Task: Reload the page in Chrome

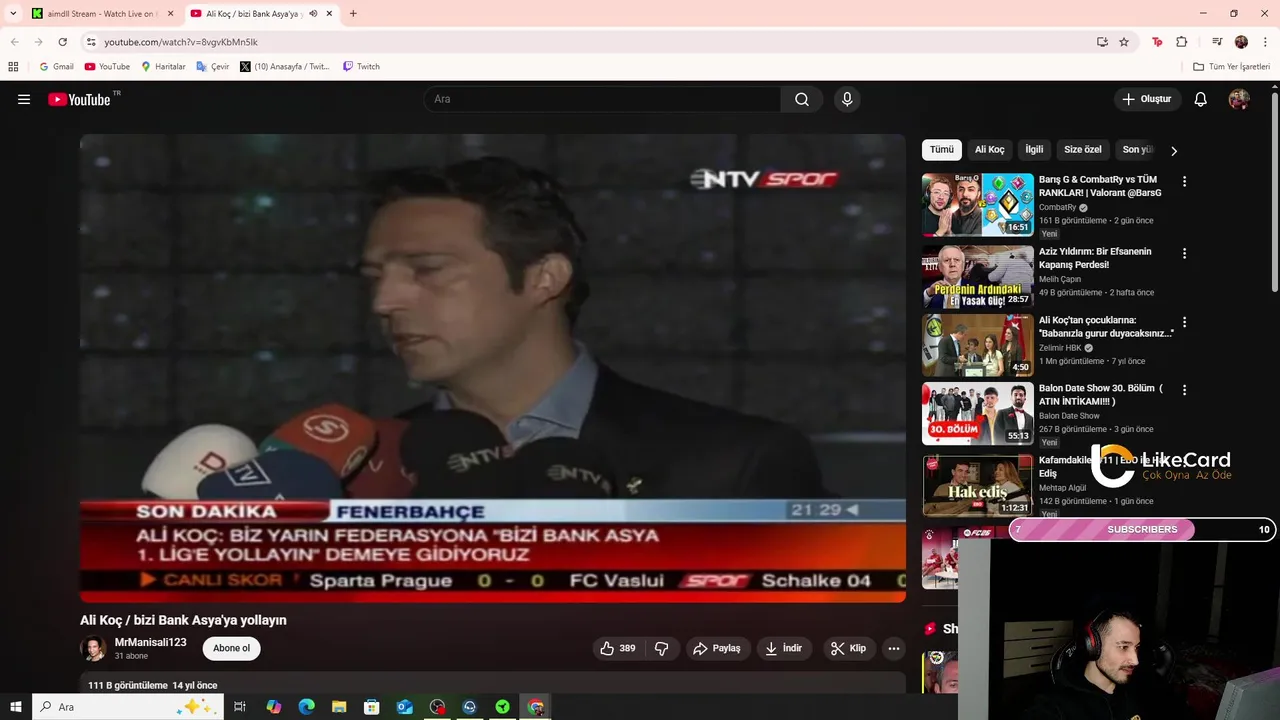Action: click(62, 42)
